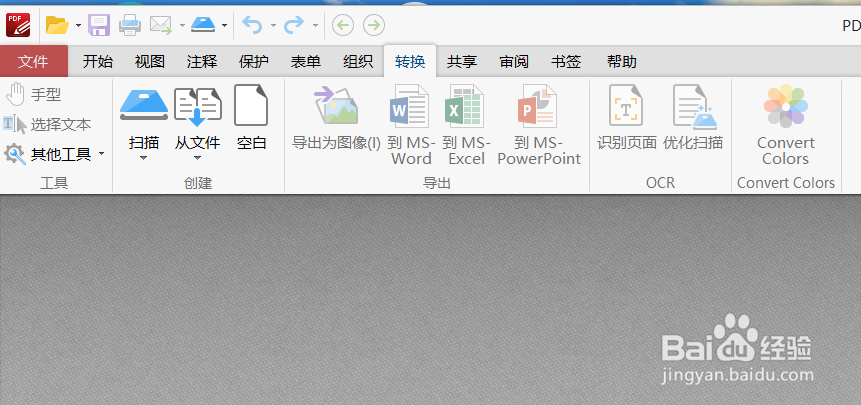The height and width of the screenshot is (405, 861).
Task: Select the 选择文本 tool
Action: (47, 125)
